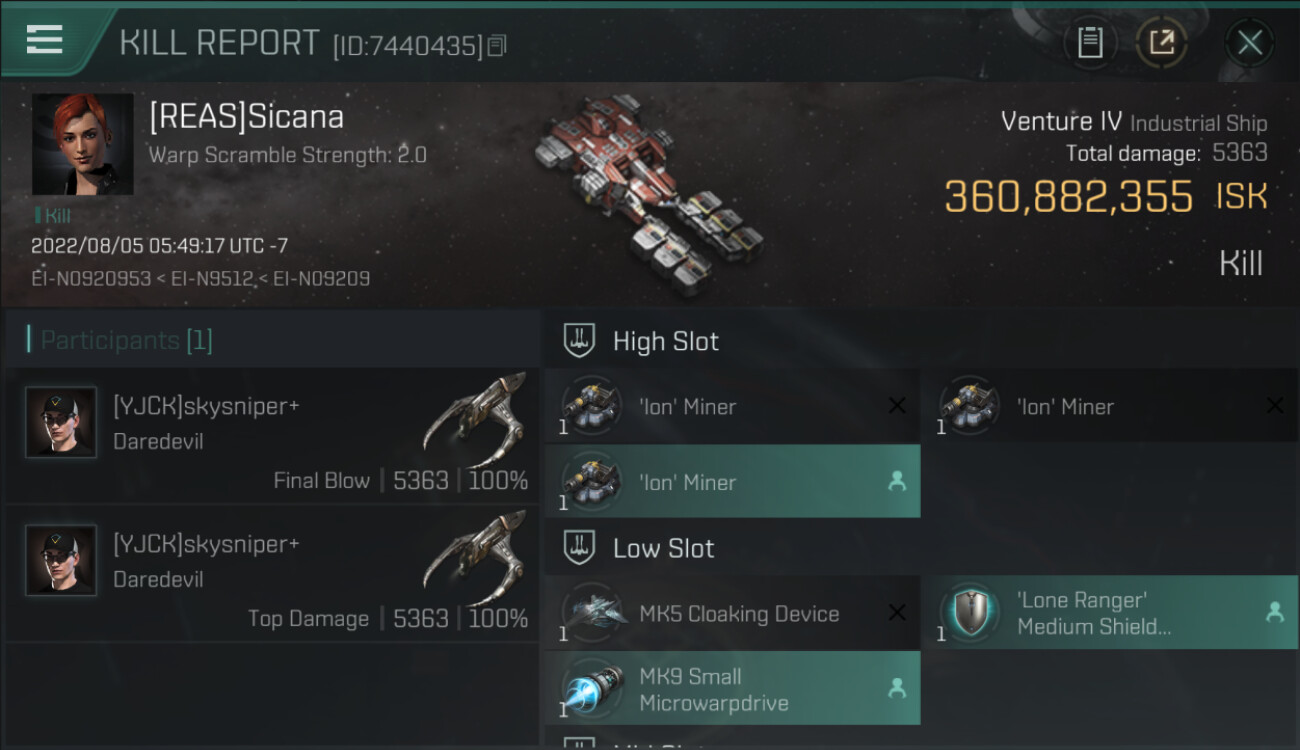Click the second destroyed 'Ion' Miner entry

(1110, 406)
